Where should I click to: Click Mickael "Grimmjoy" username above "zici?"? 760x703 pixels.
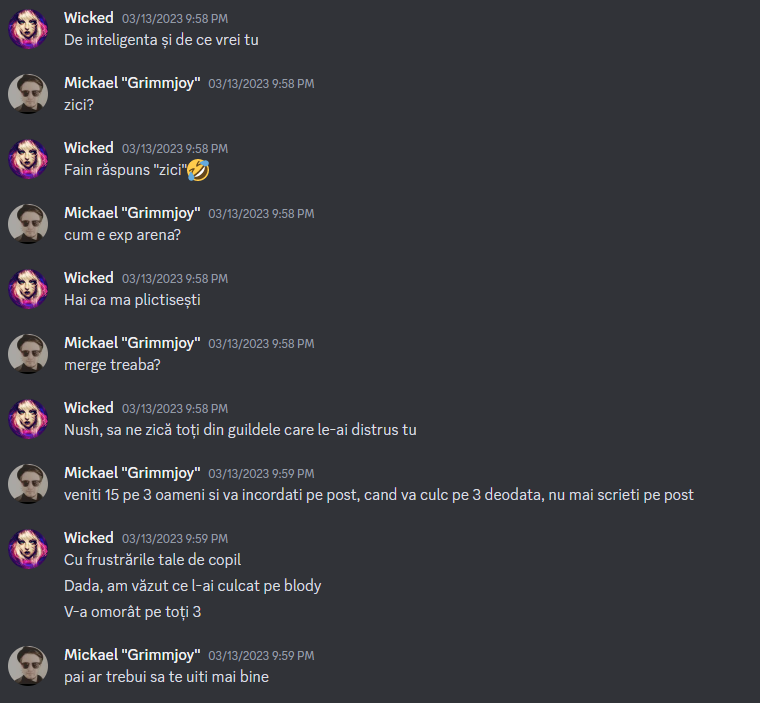point(132,83)
